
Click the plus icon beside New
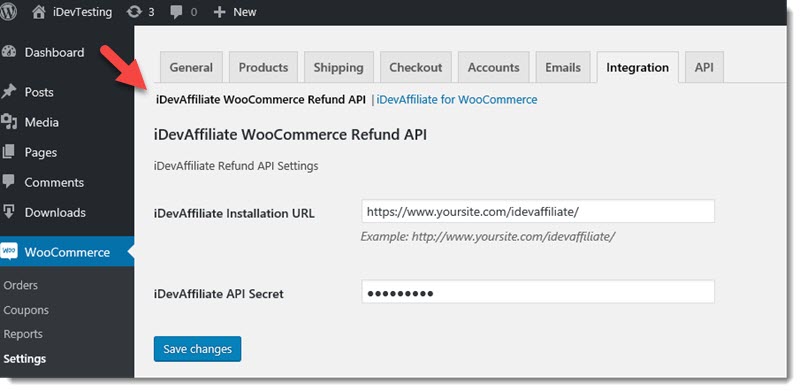219,12
